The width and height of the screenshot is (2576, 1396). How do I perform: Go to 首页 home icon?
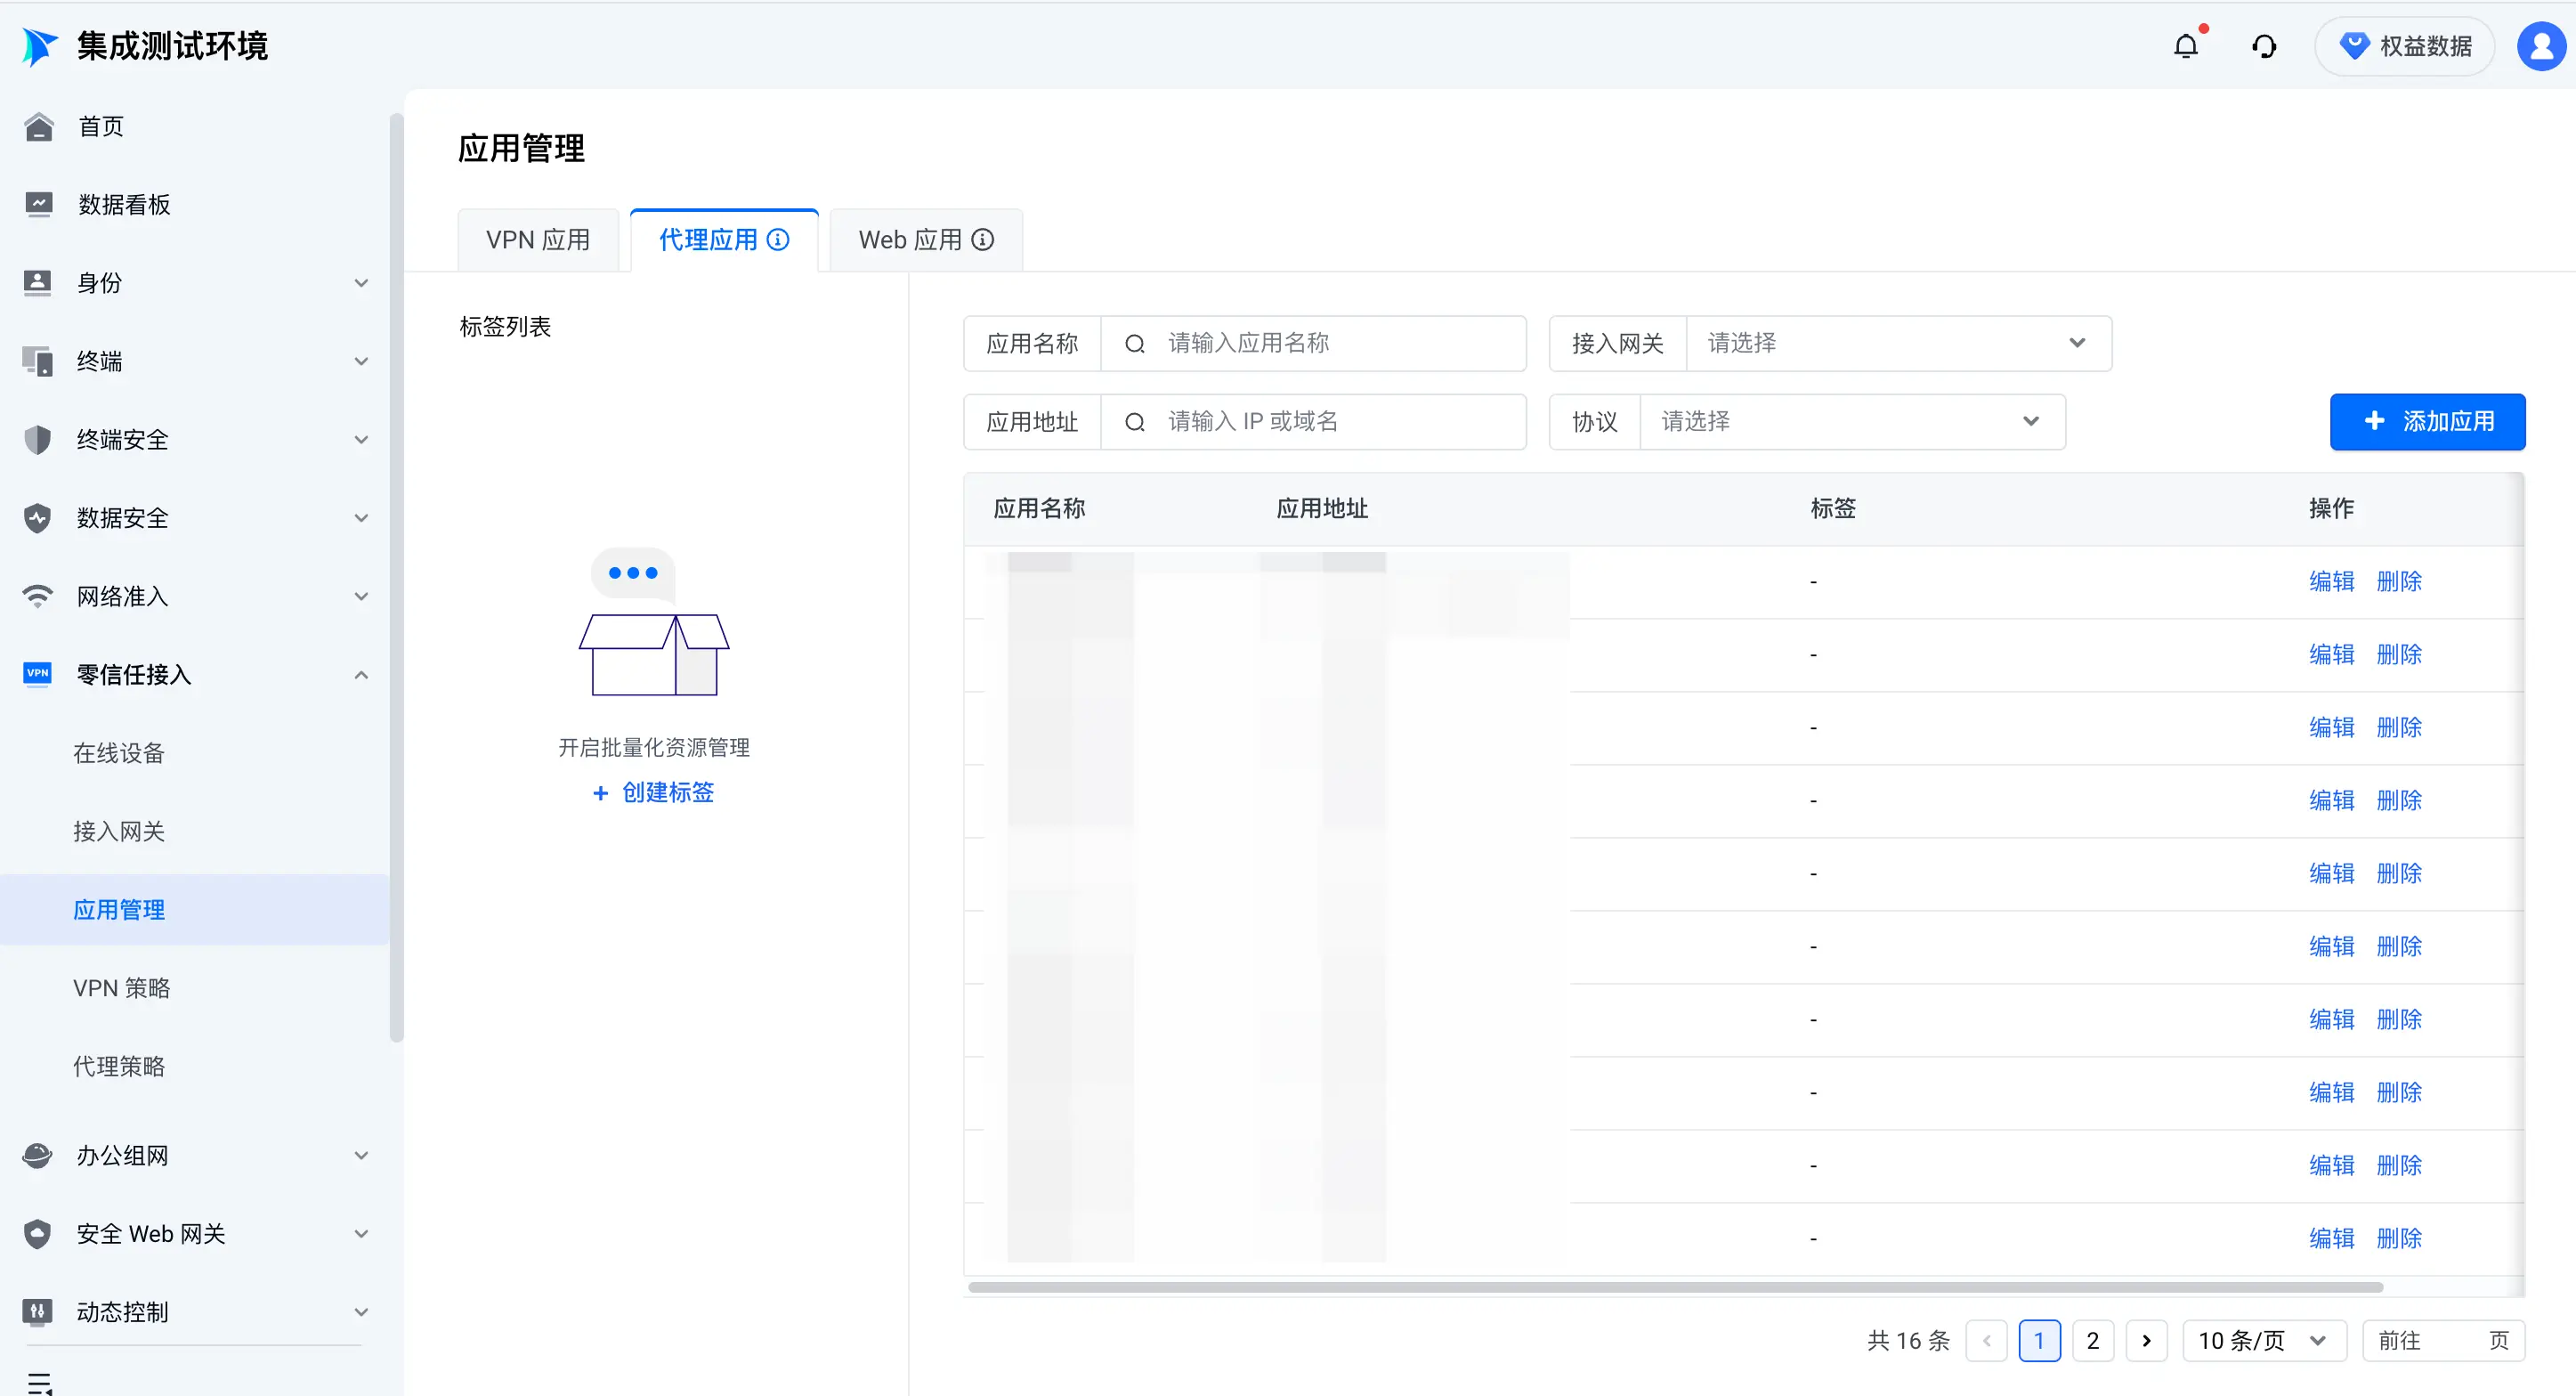38,126
